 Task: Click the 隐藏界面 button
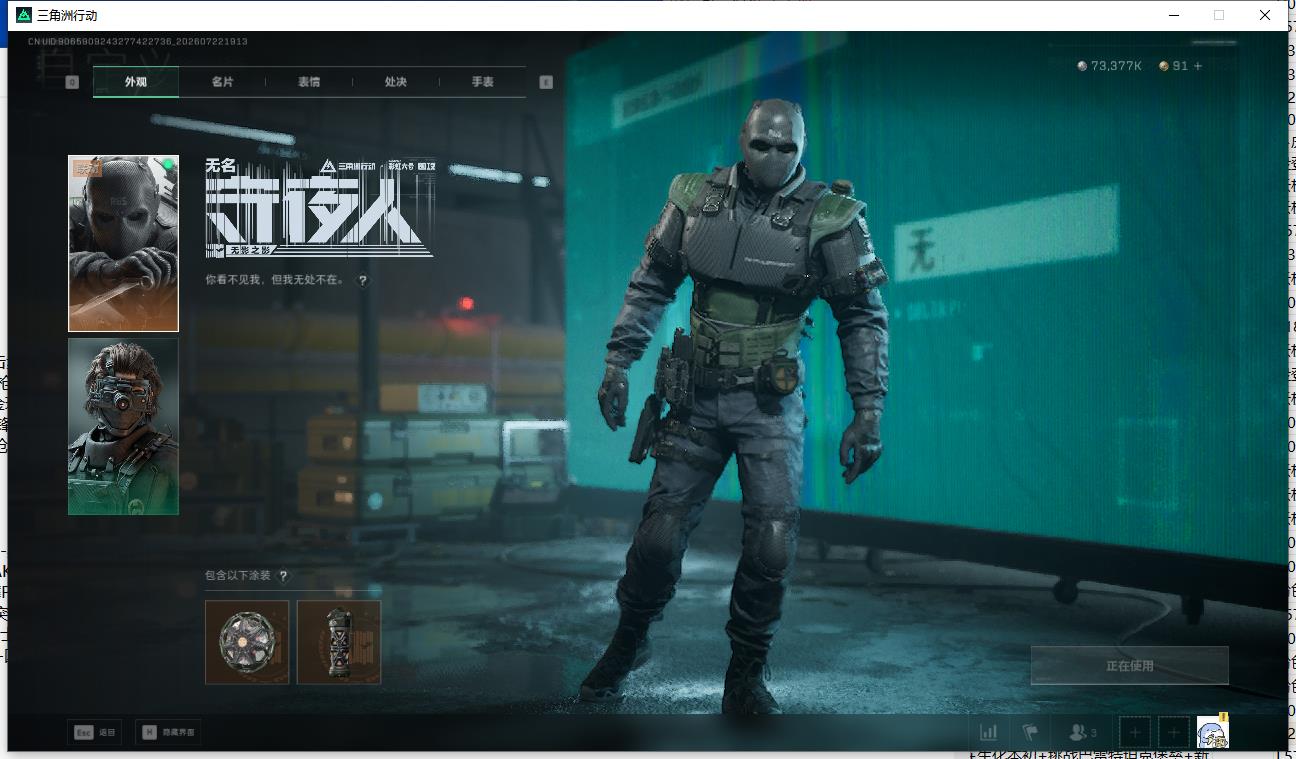168,732
